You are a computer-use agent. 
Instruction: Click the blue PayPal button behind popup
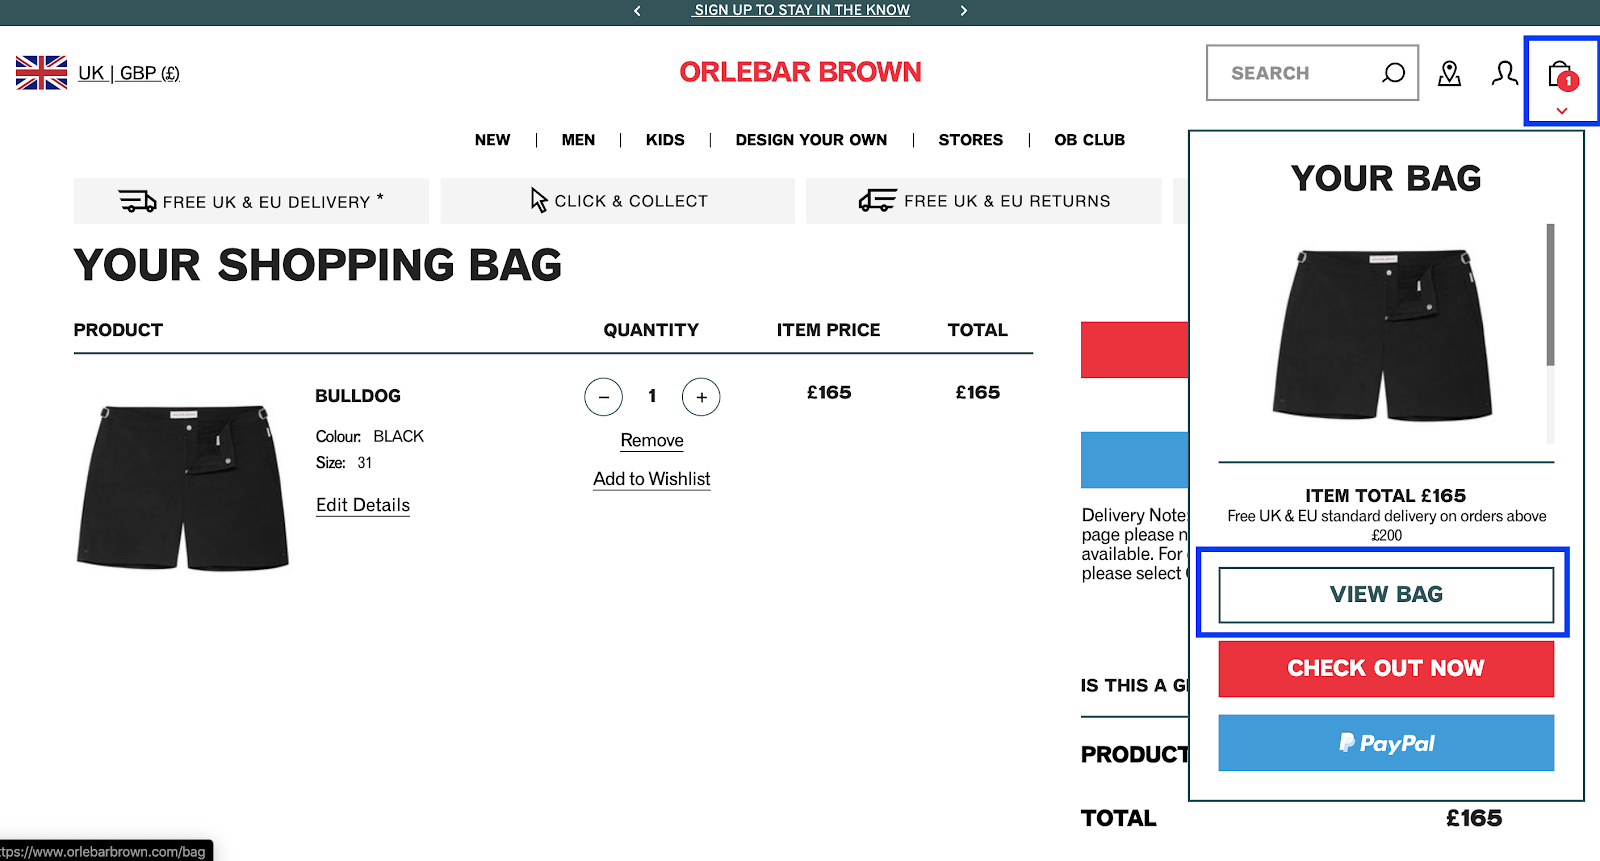(x=1134, y=460)
